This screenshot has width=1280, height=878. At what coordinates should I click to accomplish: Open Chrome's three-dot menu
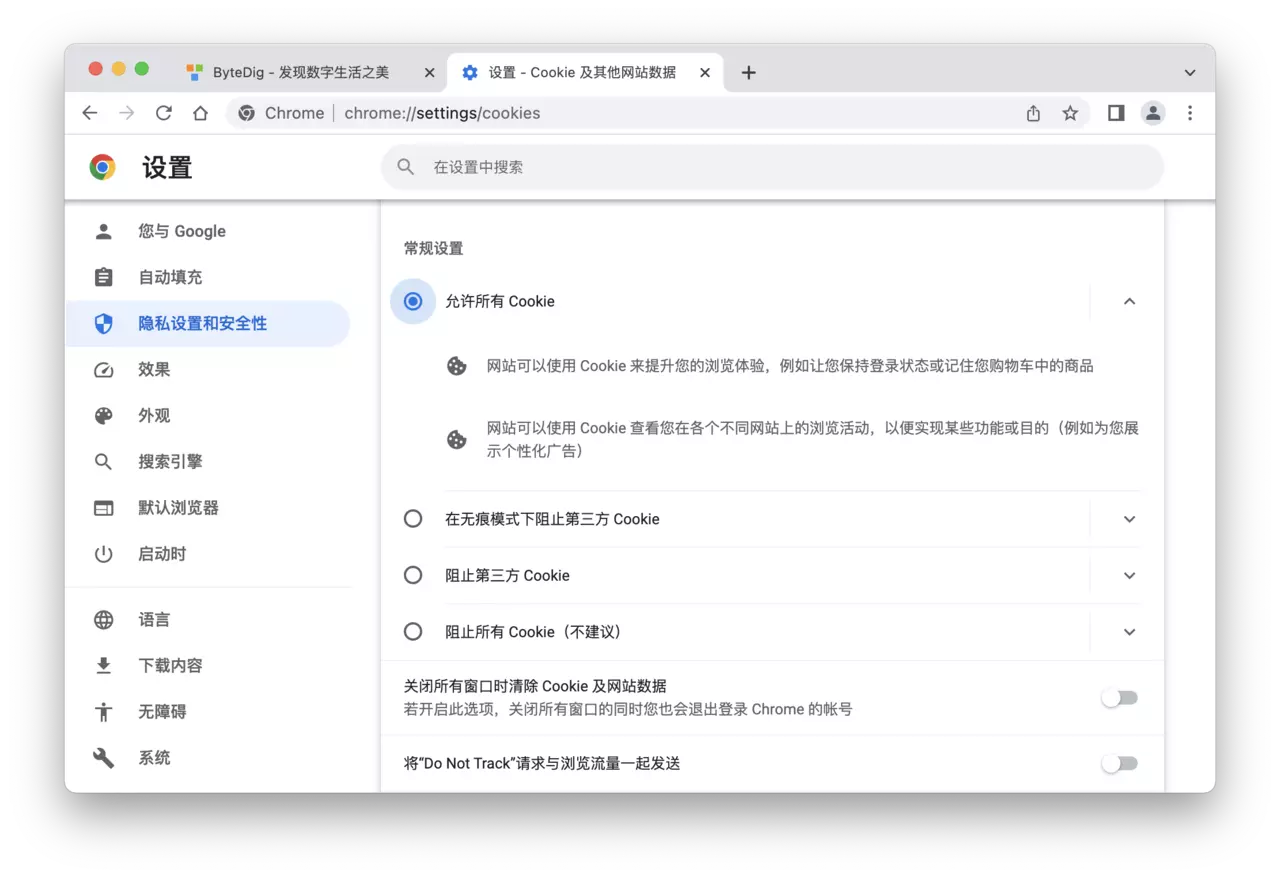pos(1190,113)
